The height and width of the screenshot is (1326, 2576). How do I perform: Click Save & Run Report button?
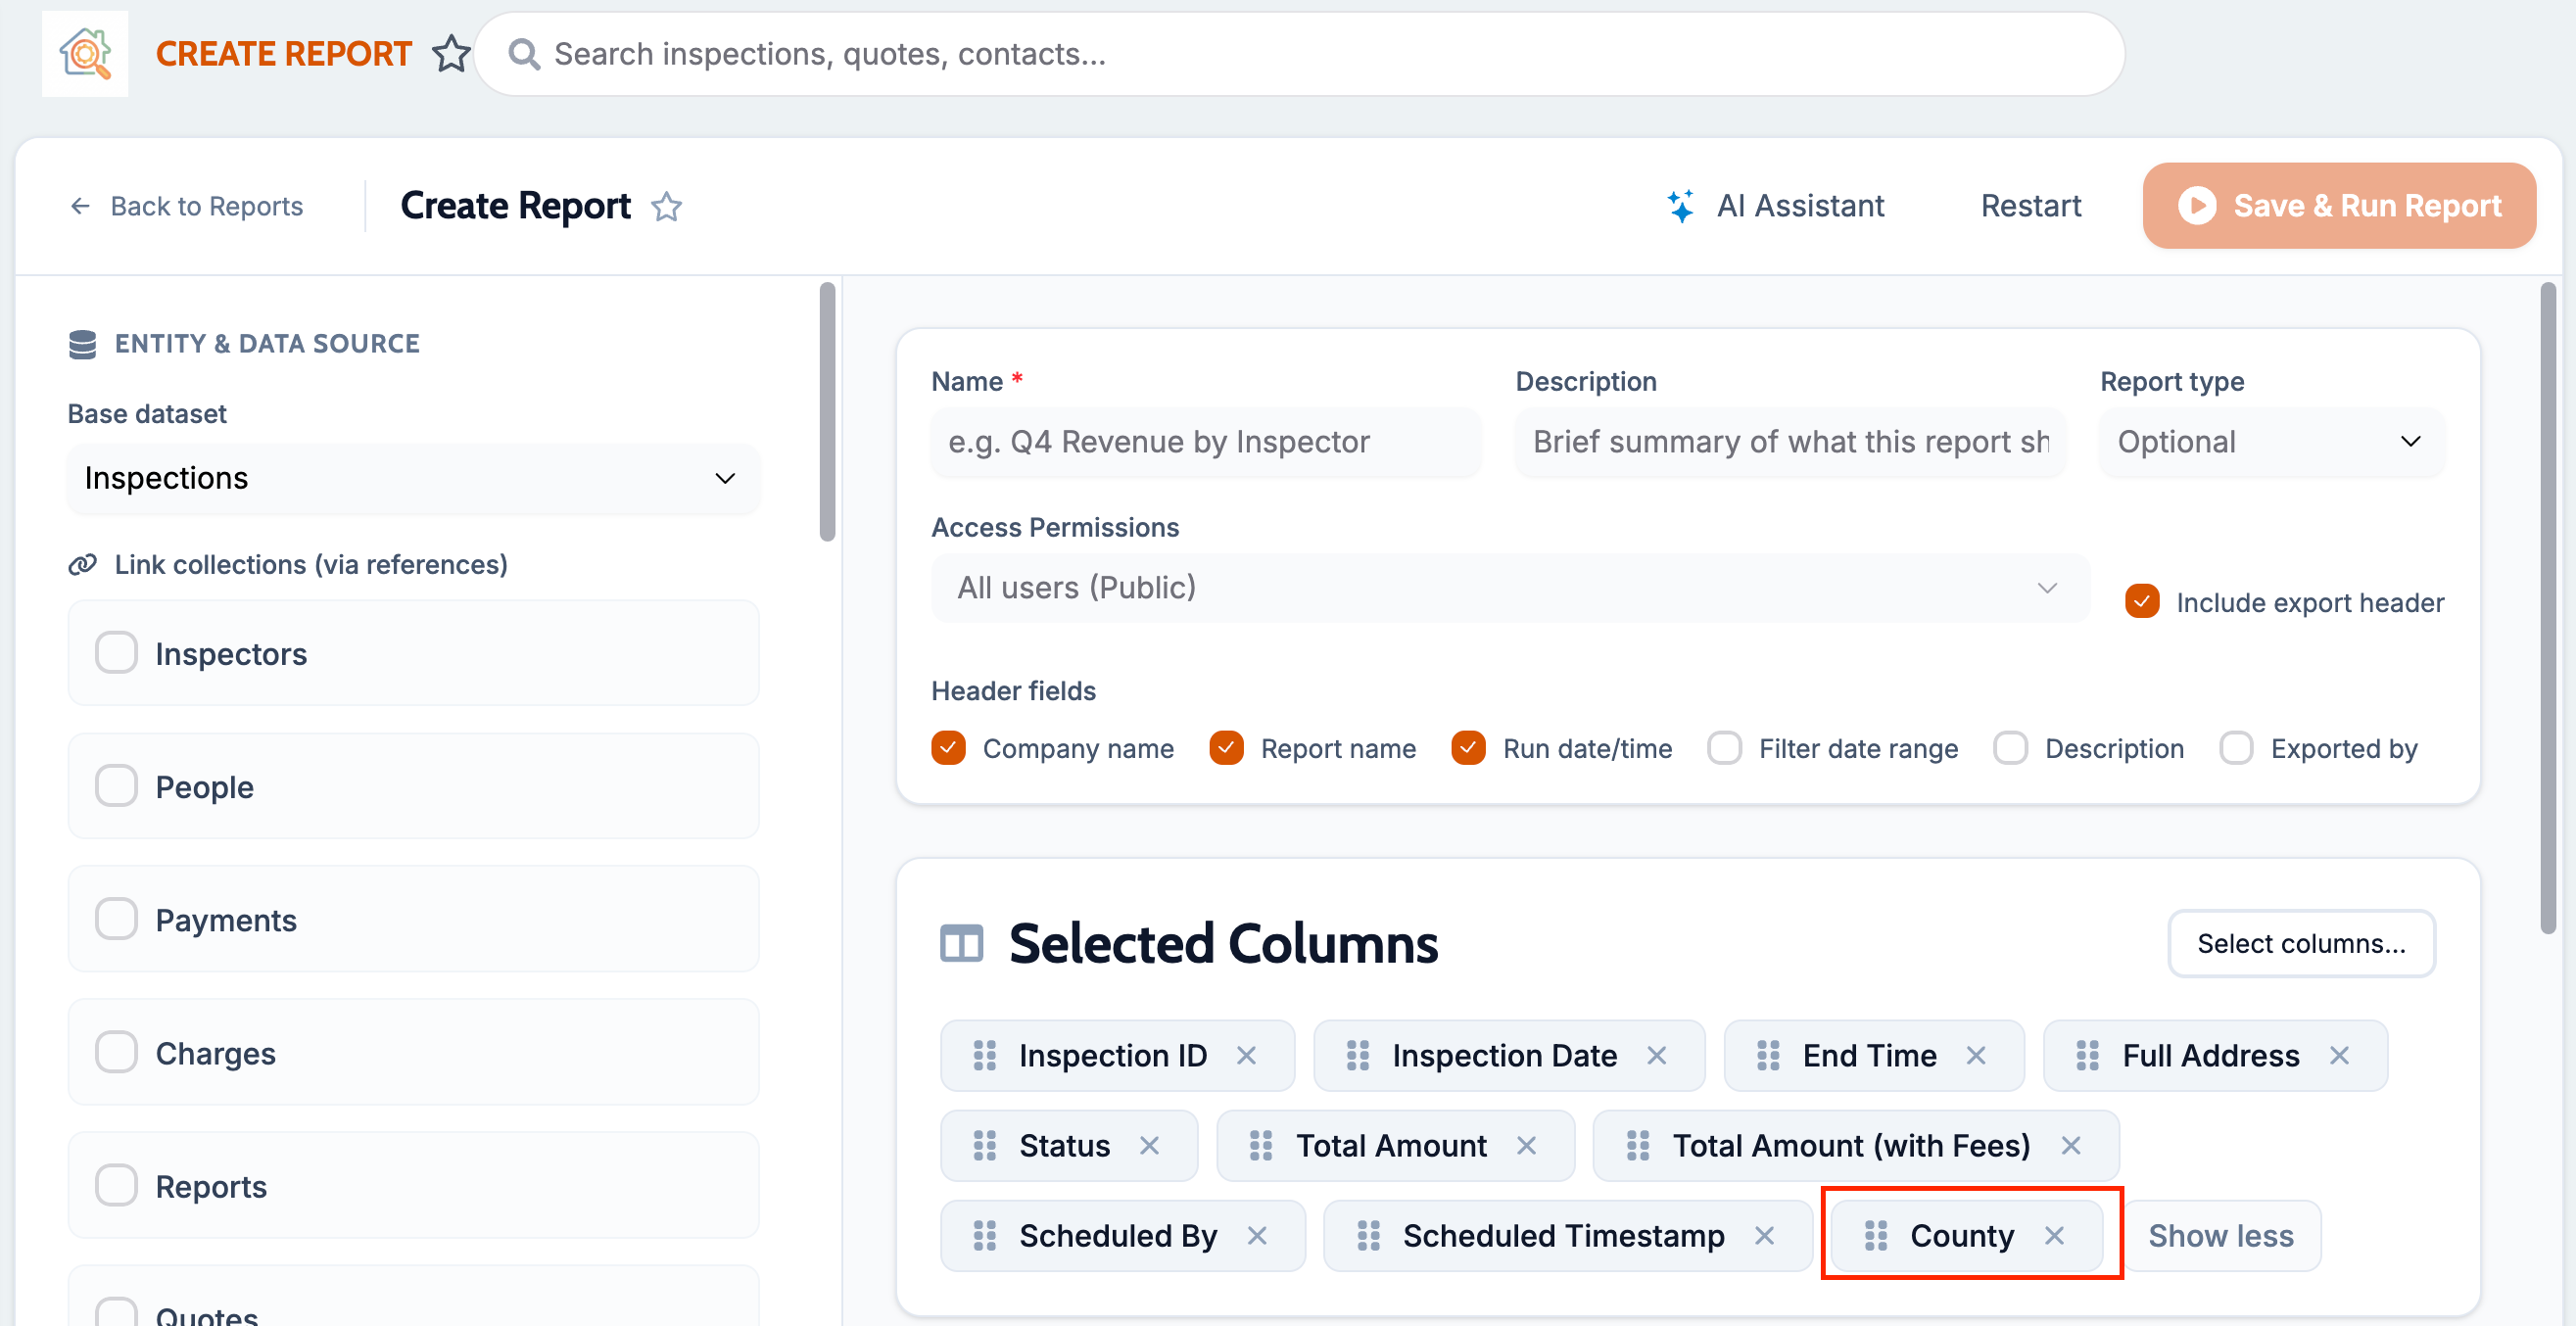click(x=2338, y=206)
